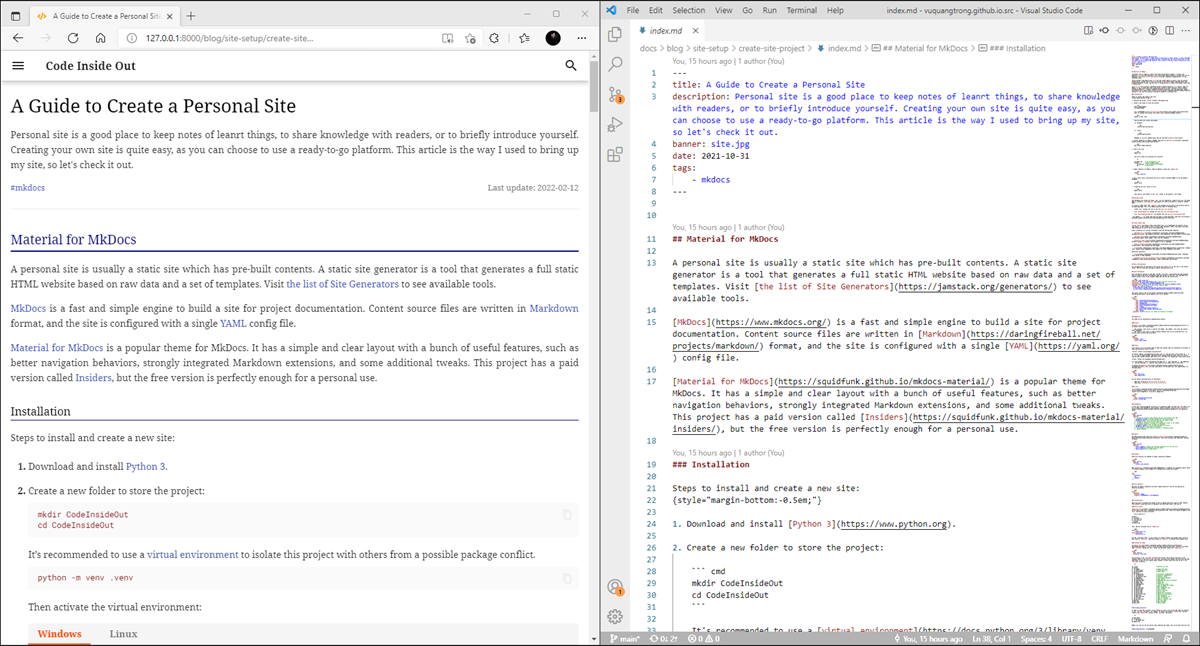Open the Terminal menu
Viewport: 1200px width, 646px height.
pyautogui.click(x=803, y=10)
